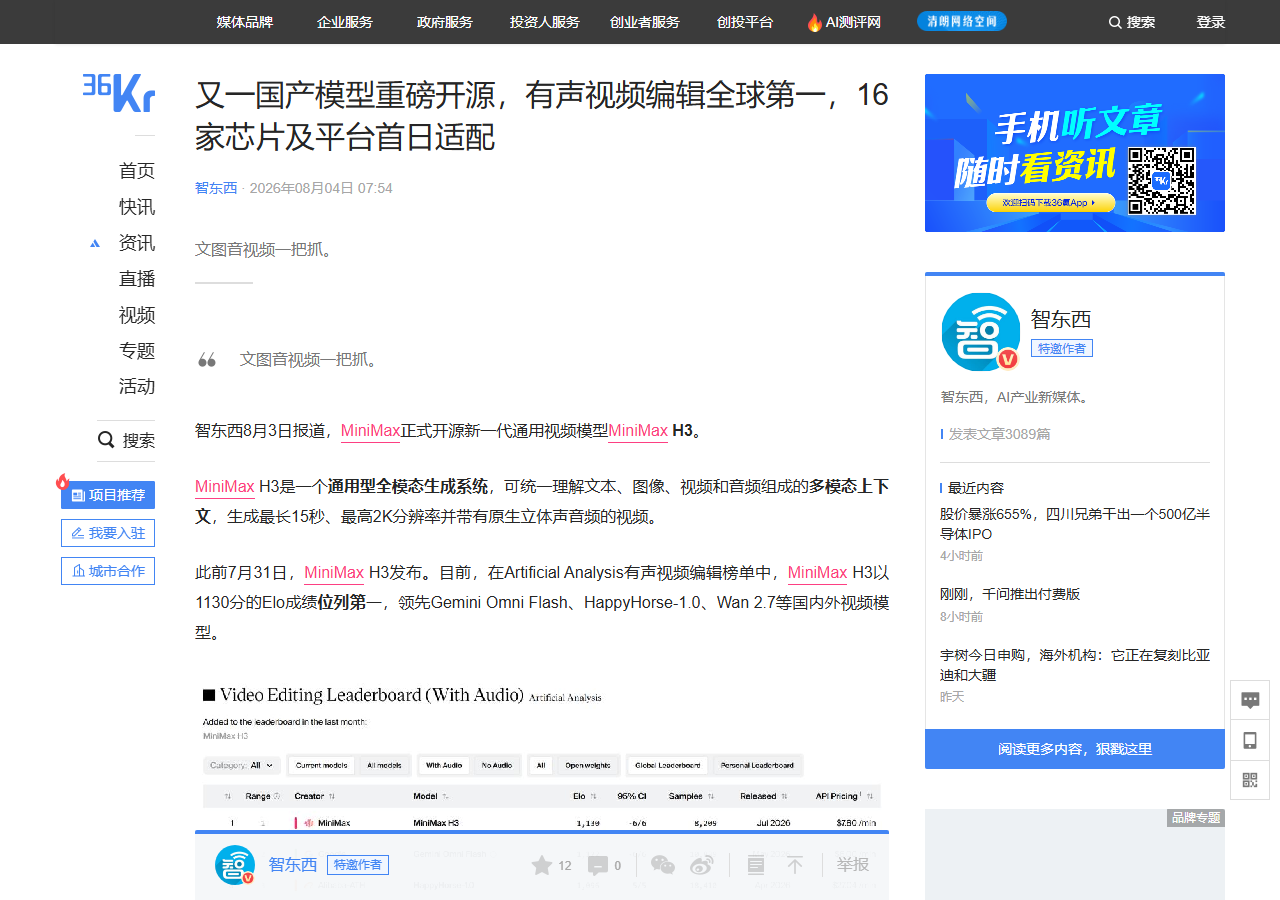Open the floating feedback chat icon

[x=1250, y=700]
